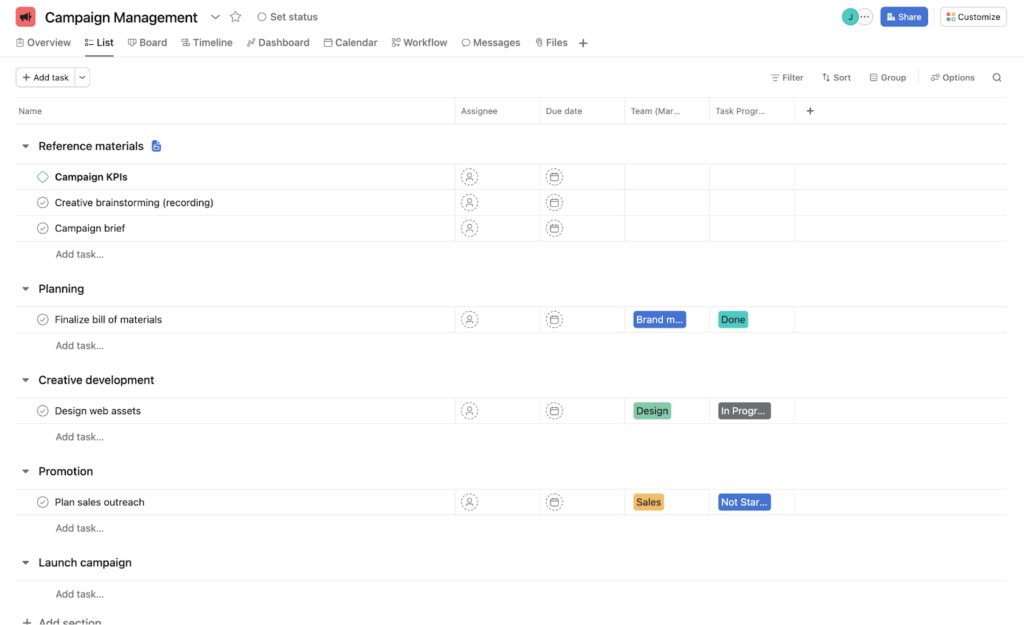Viewport: 1024px width, 625px height.
Task: Mark Design web assets complete
Action: tap(42, 411)
